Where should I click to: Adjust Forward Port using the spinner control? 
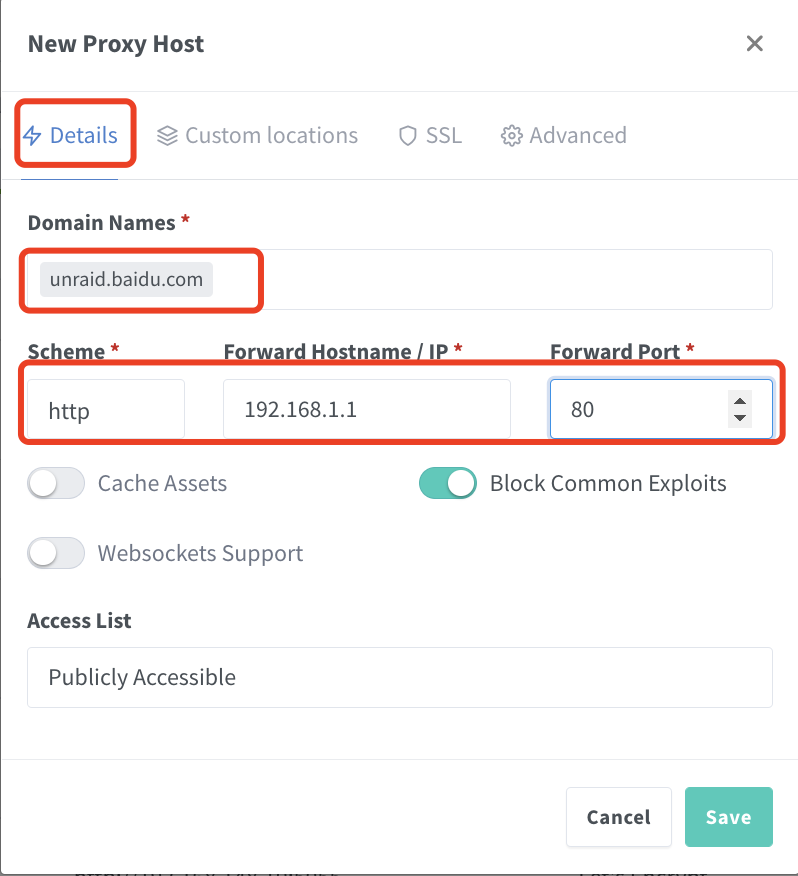click(x=739, y=409)
